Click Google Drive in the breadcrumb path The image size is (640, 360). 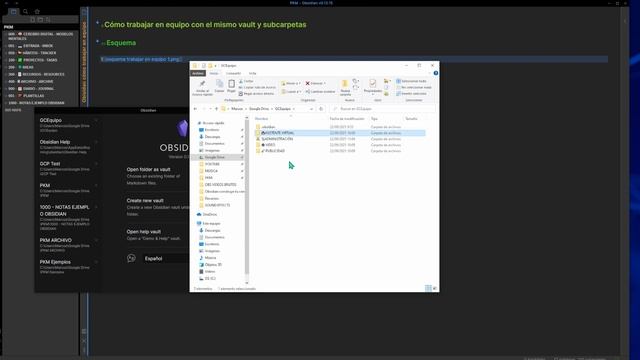(x=259, y=109)
